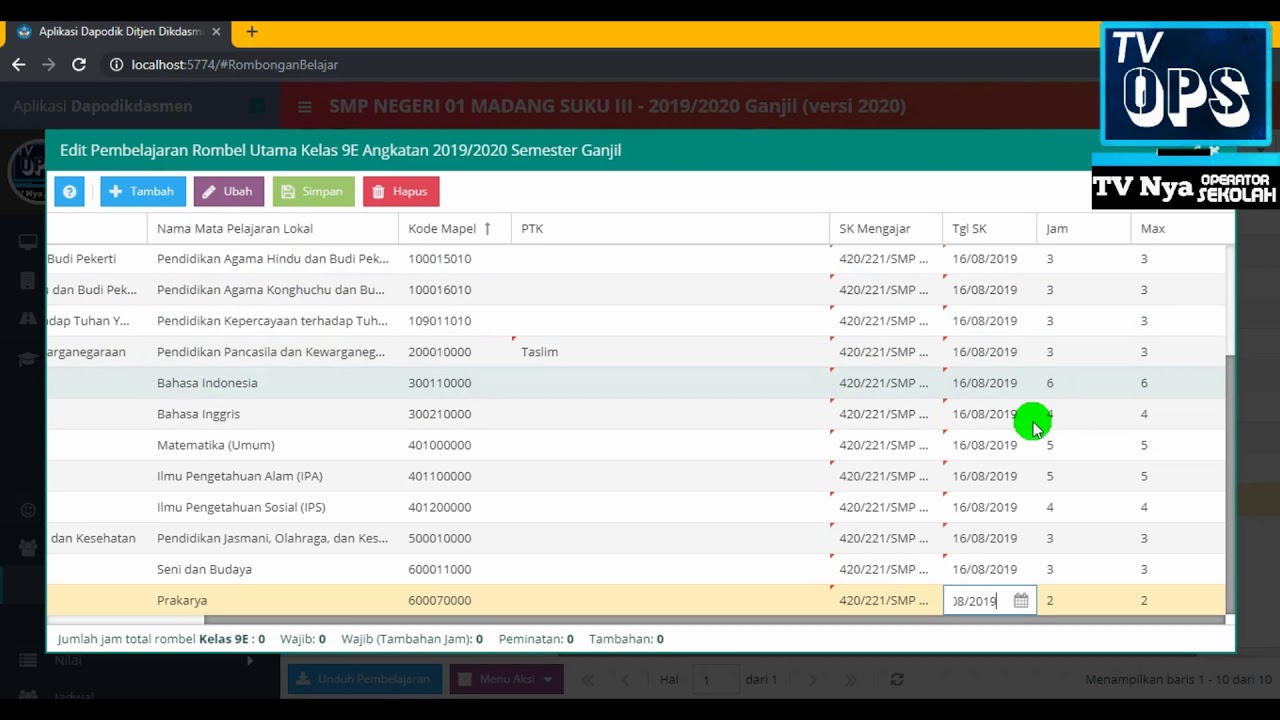This screenshot has width=1280, height=720.
Task: Click the browser forward arrow
Action: [49, 64]
